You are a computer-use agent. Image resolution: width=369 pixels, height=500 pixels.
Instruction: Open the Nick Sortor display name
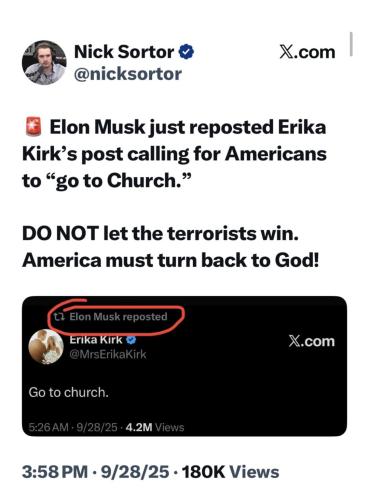124,52
